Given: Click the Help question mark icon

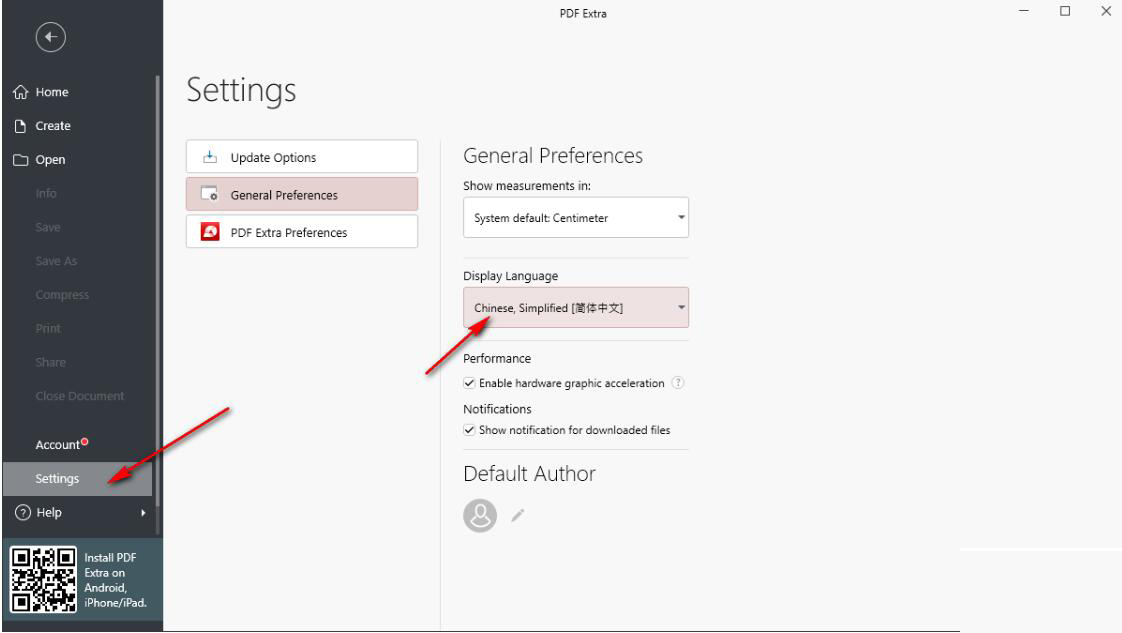Looking at the screenshot, I should pyautogui.click(x=23, y=512).
